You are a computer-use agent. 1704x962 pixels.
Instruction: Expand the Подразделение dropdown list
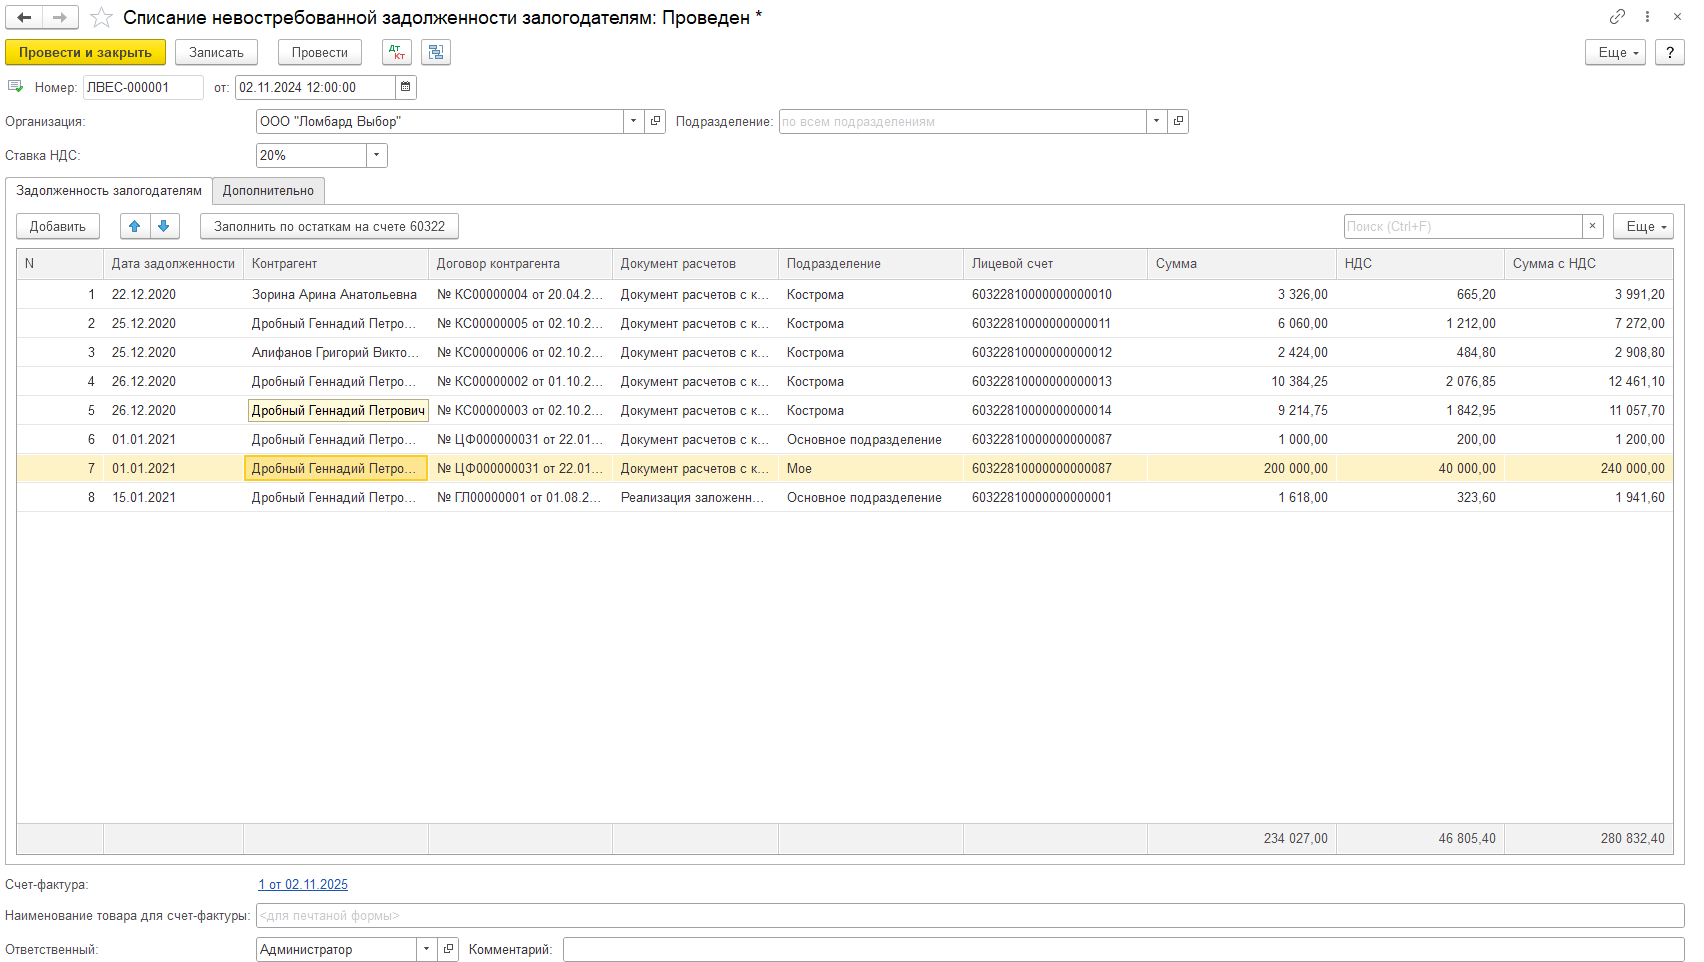point(1157,121)
